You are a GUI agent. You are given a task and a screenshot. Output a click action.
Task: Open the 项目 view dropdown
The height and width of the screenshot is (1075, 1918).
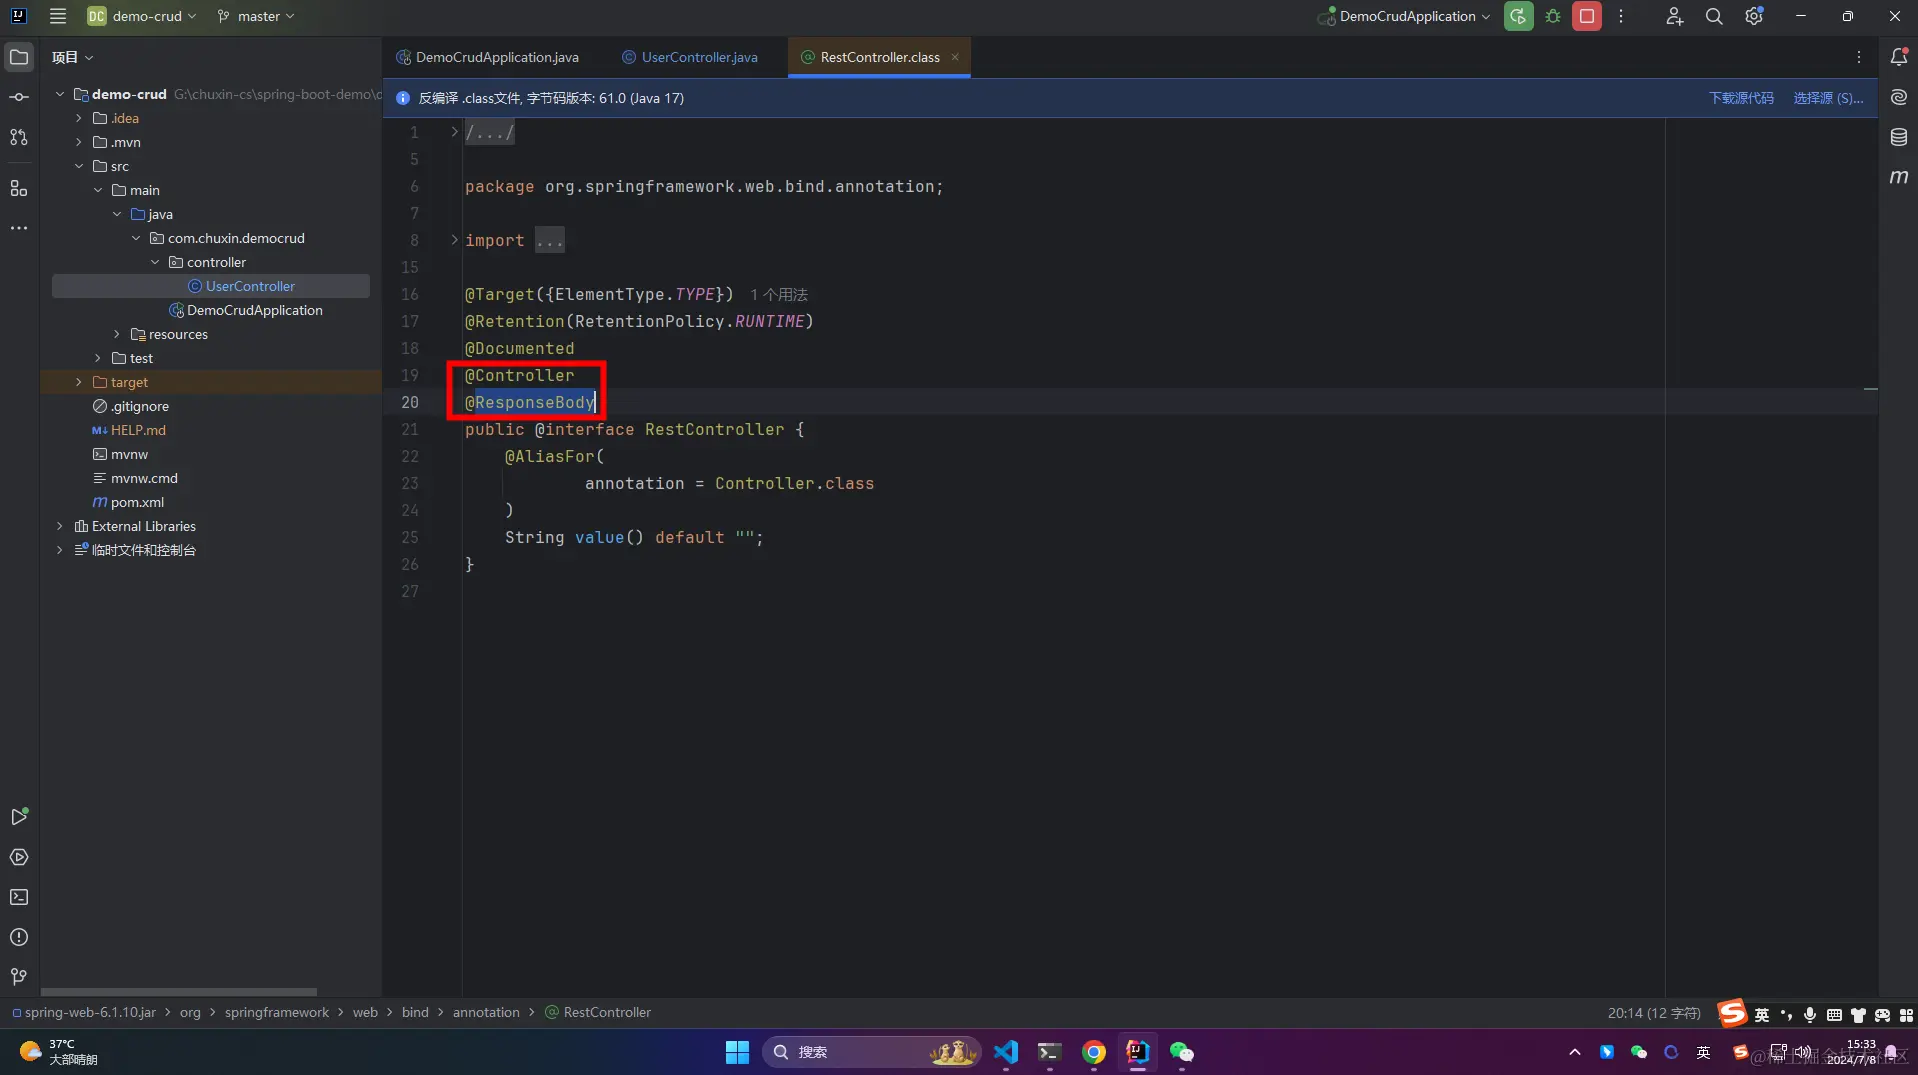click(72, 57)
